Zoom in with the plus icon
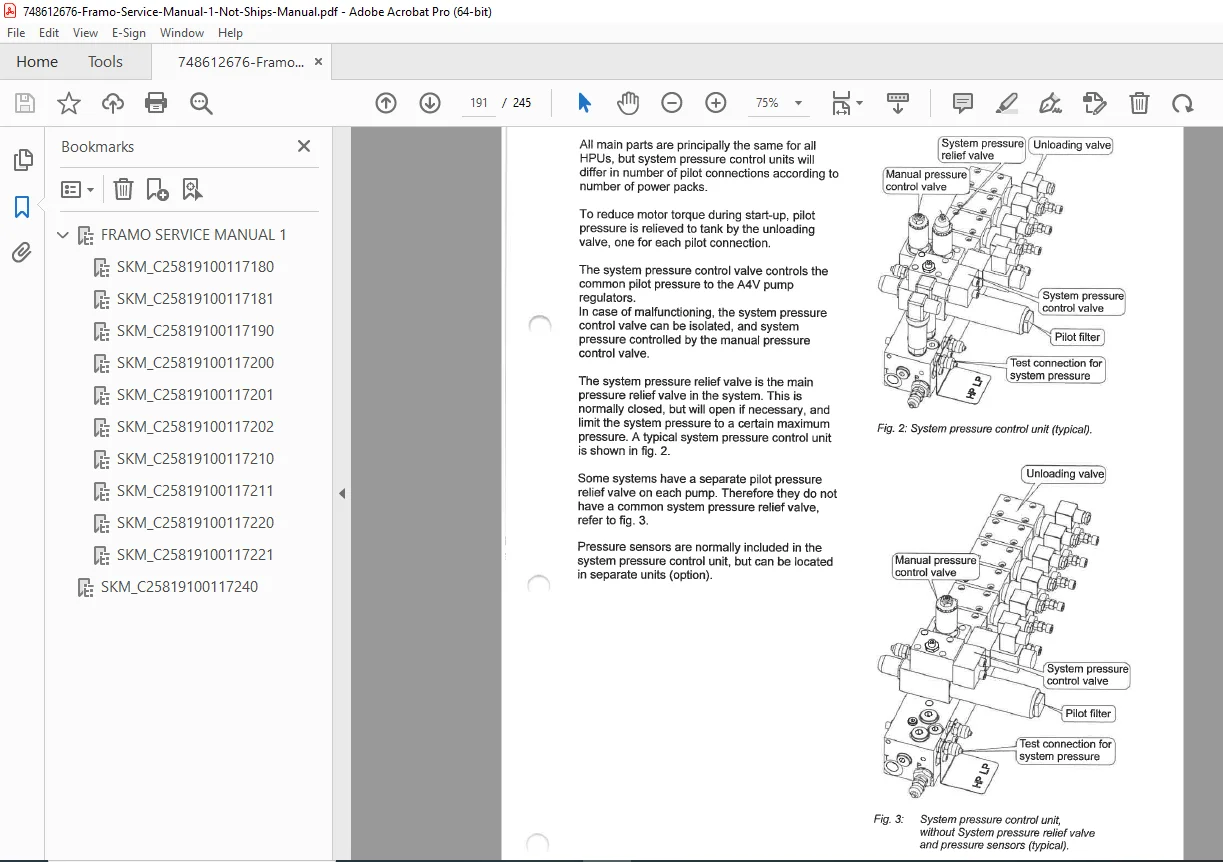 click(716, 103)
